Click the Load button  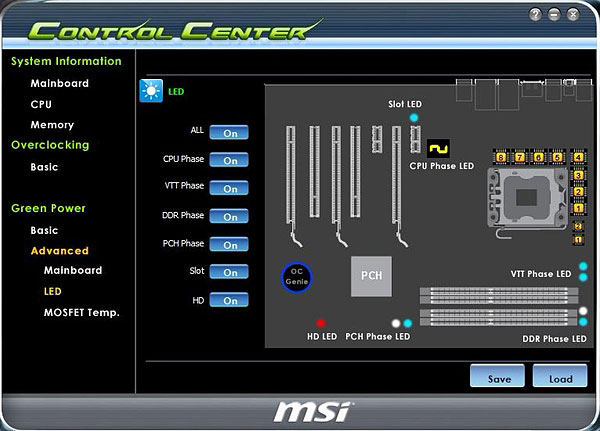(560, 375)
